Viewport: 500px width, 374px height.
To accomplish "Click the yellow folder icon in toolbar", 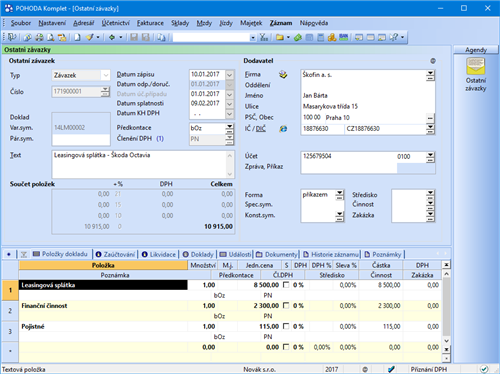I will pyautogui.click(x=279, y=37).
